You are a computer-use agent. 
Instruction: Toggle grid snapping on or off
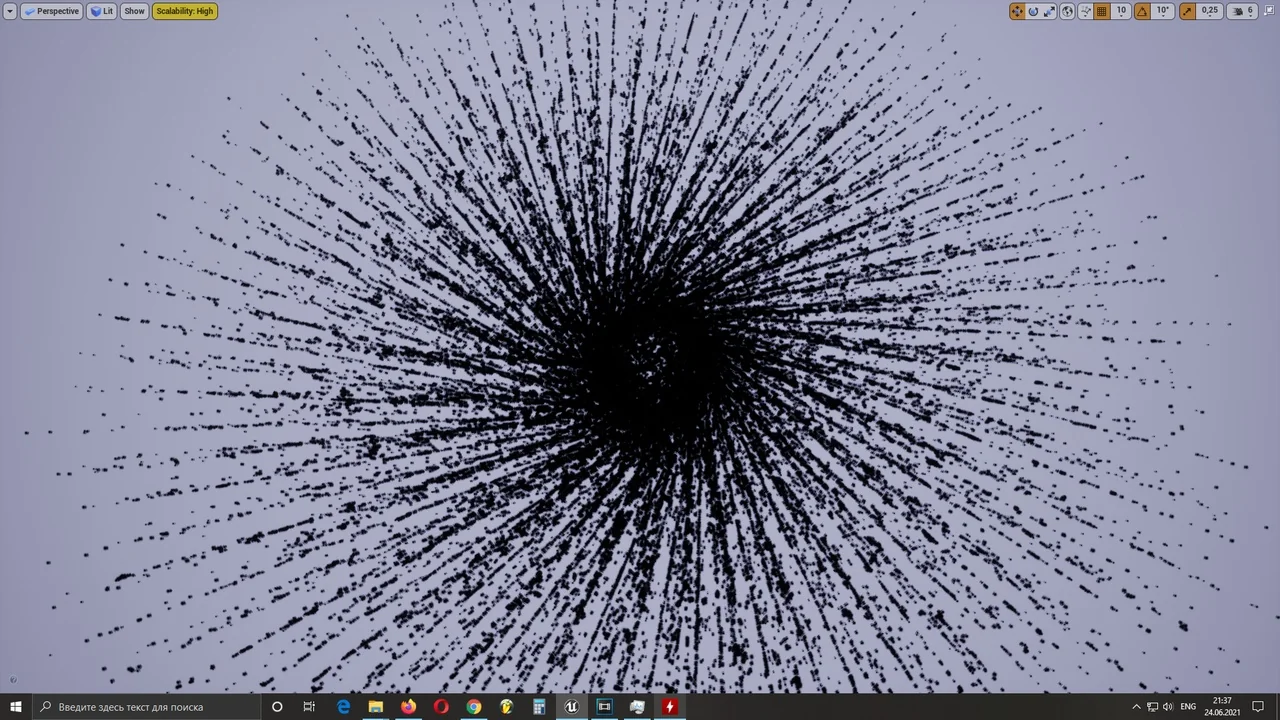click(x=1102, y=11)
